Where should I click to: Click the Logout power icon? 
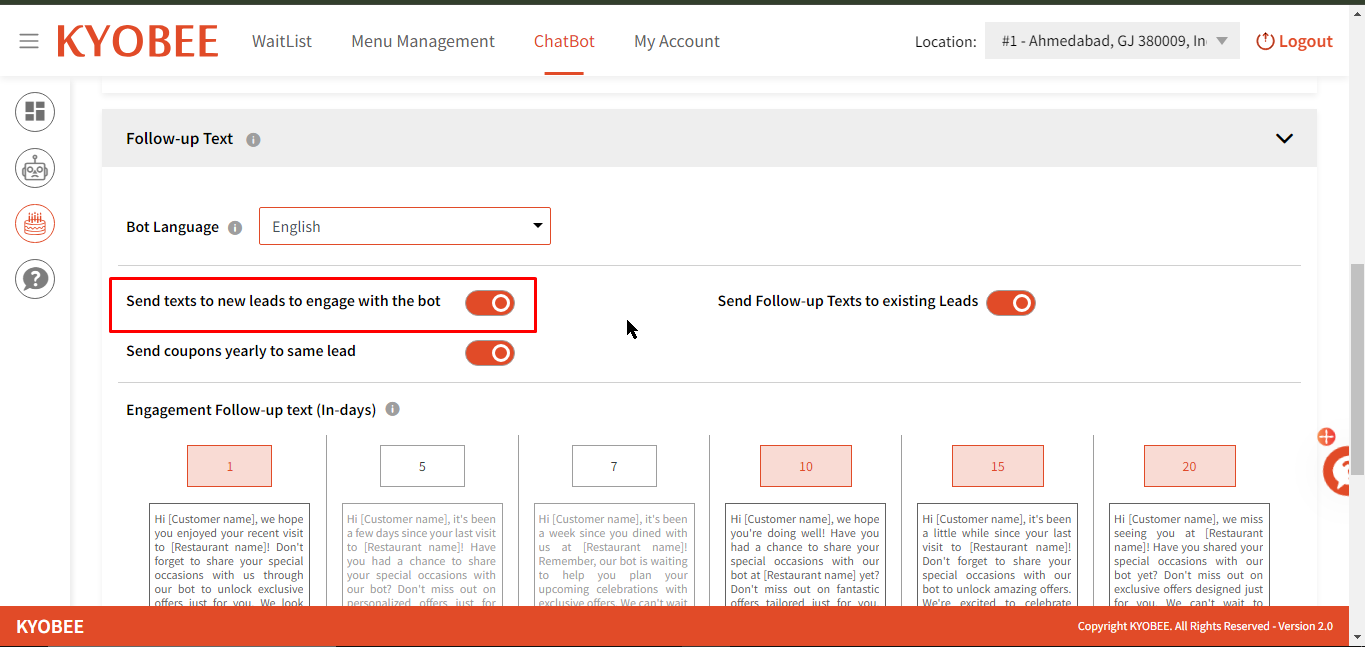[x=1265, y=41]
